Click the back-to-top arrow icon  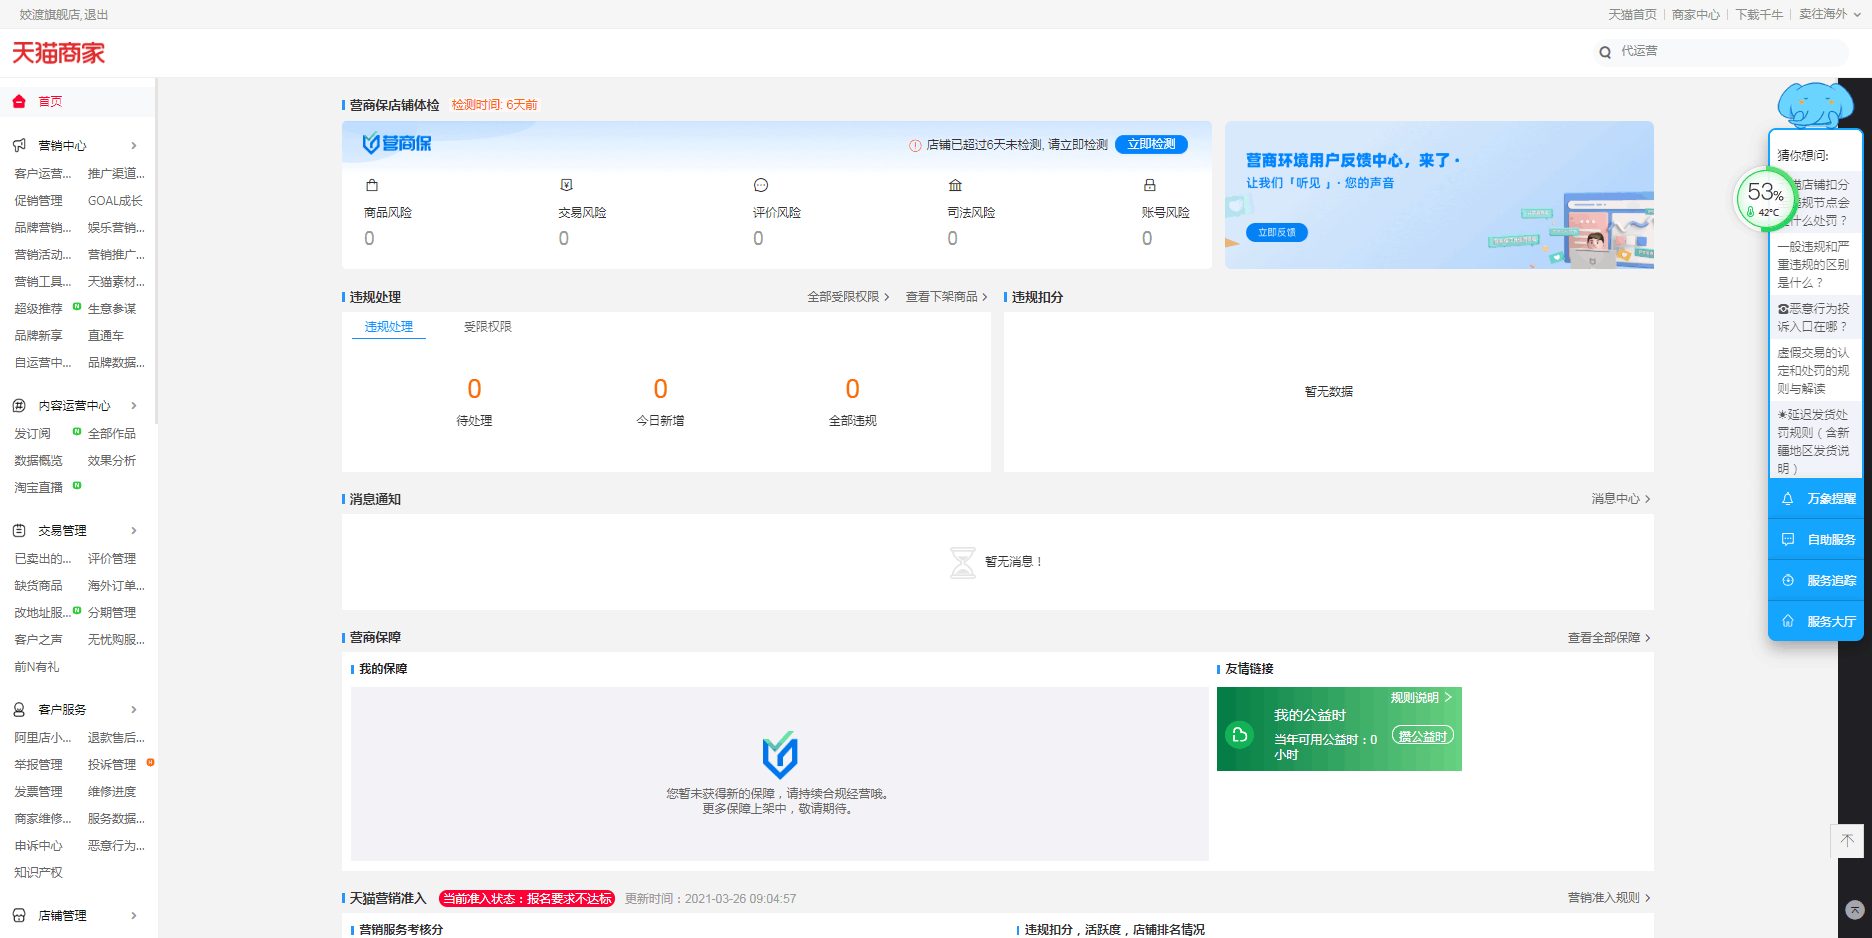(x=1847, y=841)
